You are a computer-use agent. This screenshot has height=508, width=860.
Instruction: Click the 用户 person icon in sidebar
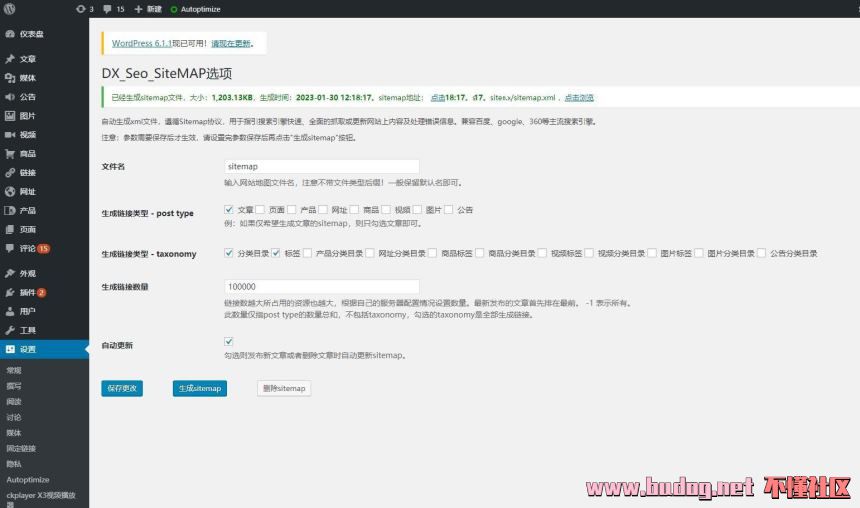pos(10,311)
